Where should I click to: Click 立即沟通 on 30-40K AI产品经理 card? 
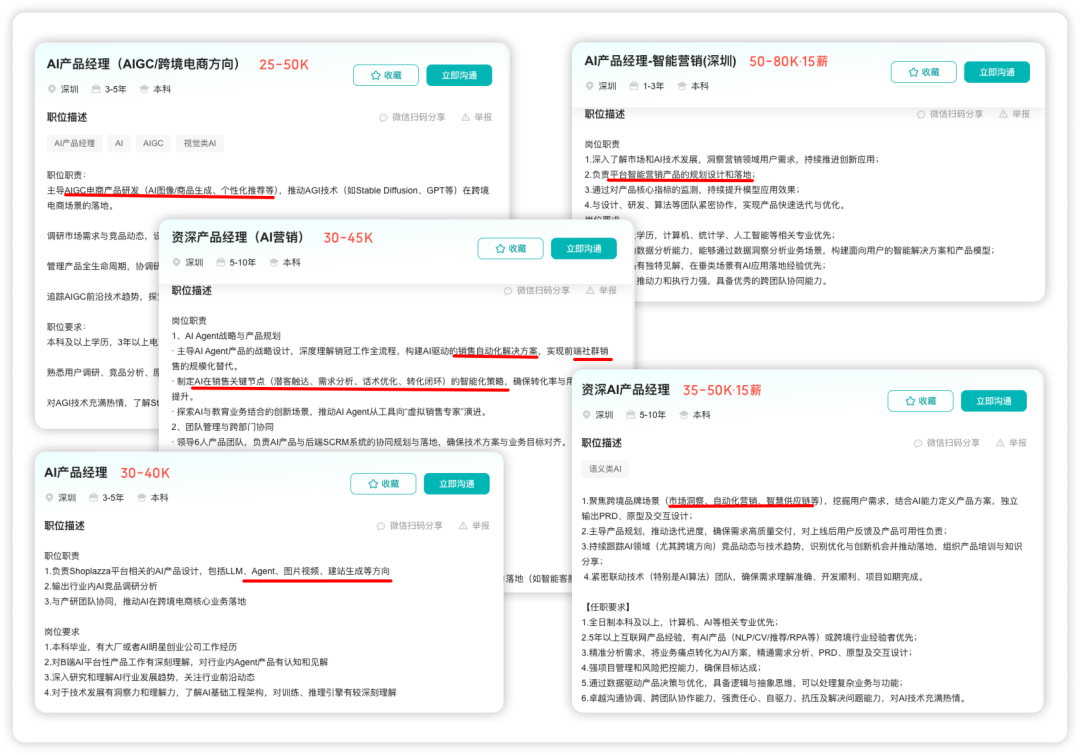click(x=456, y=484)
